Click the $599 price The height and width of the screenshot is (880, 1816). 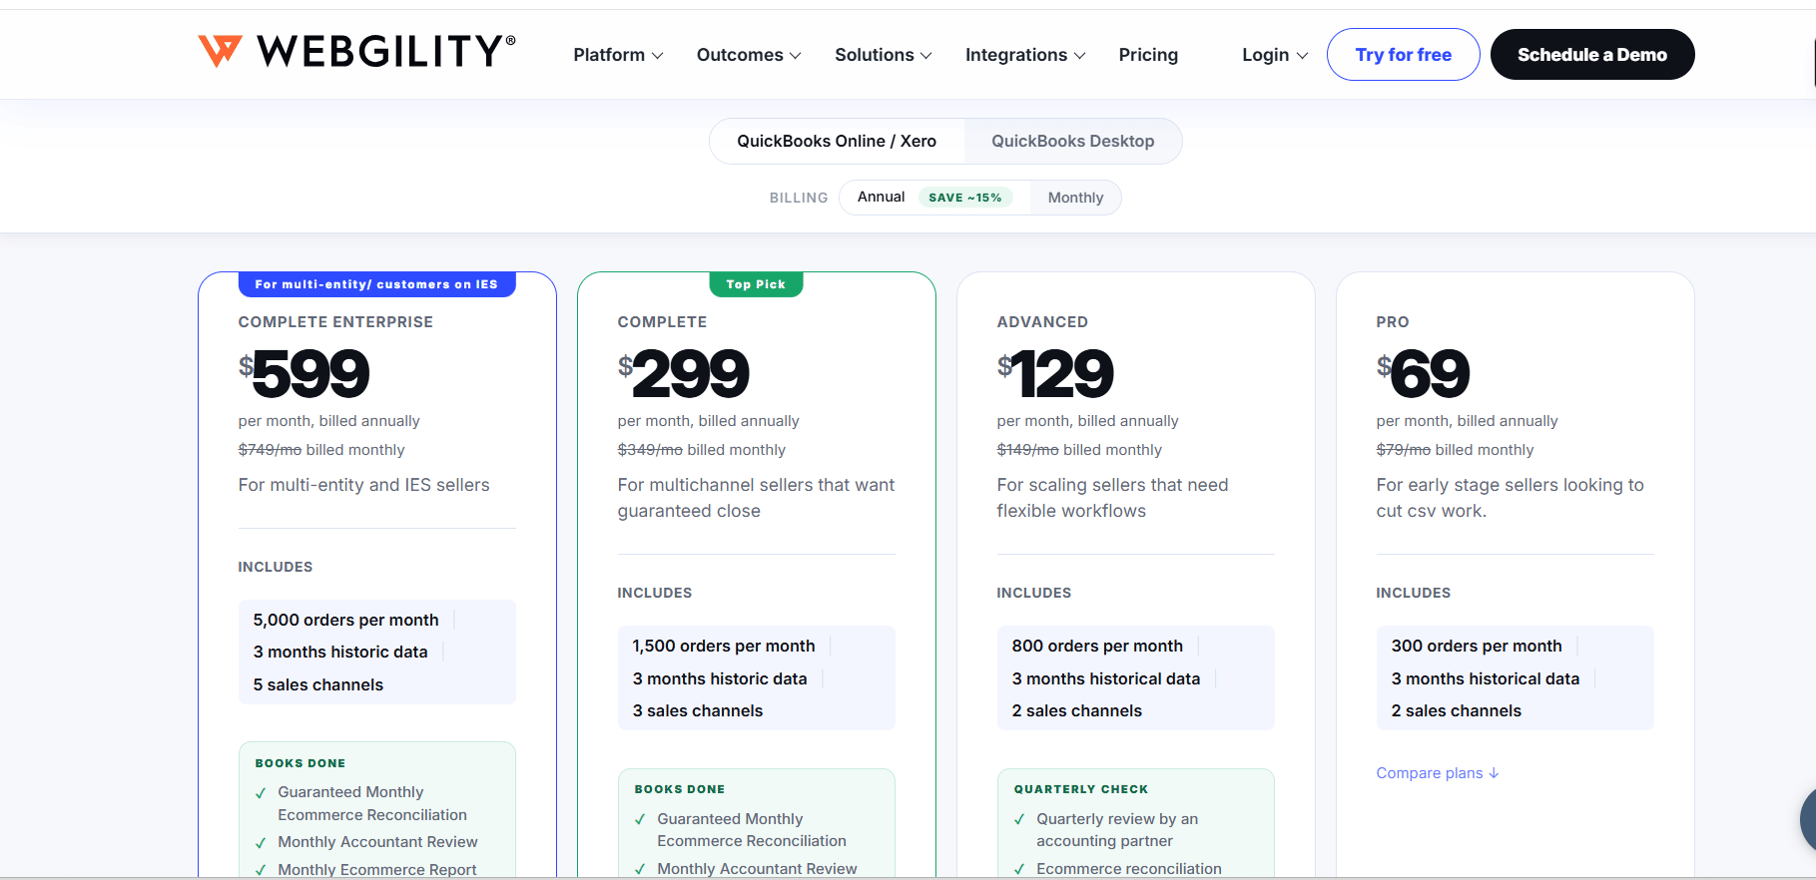[x=304, y=373]
